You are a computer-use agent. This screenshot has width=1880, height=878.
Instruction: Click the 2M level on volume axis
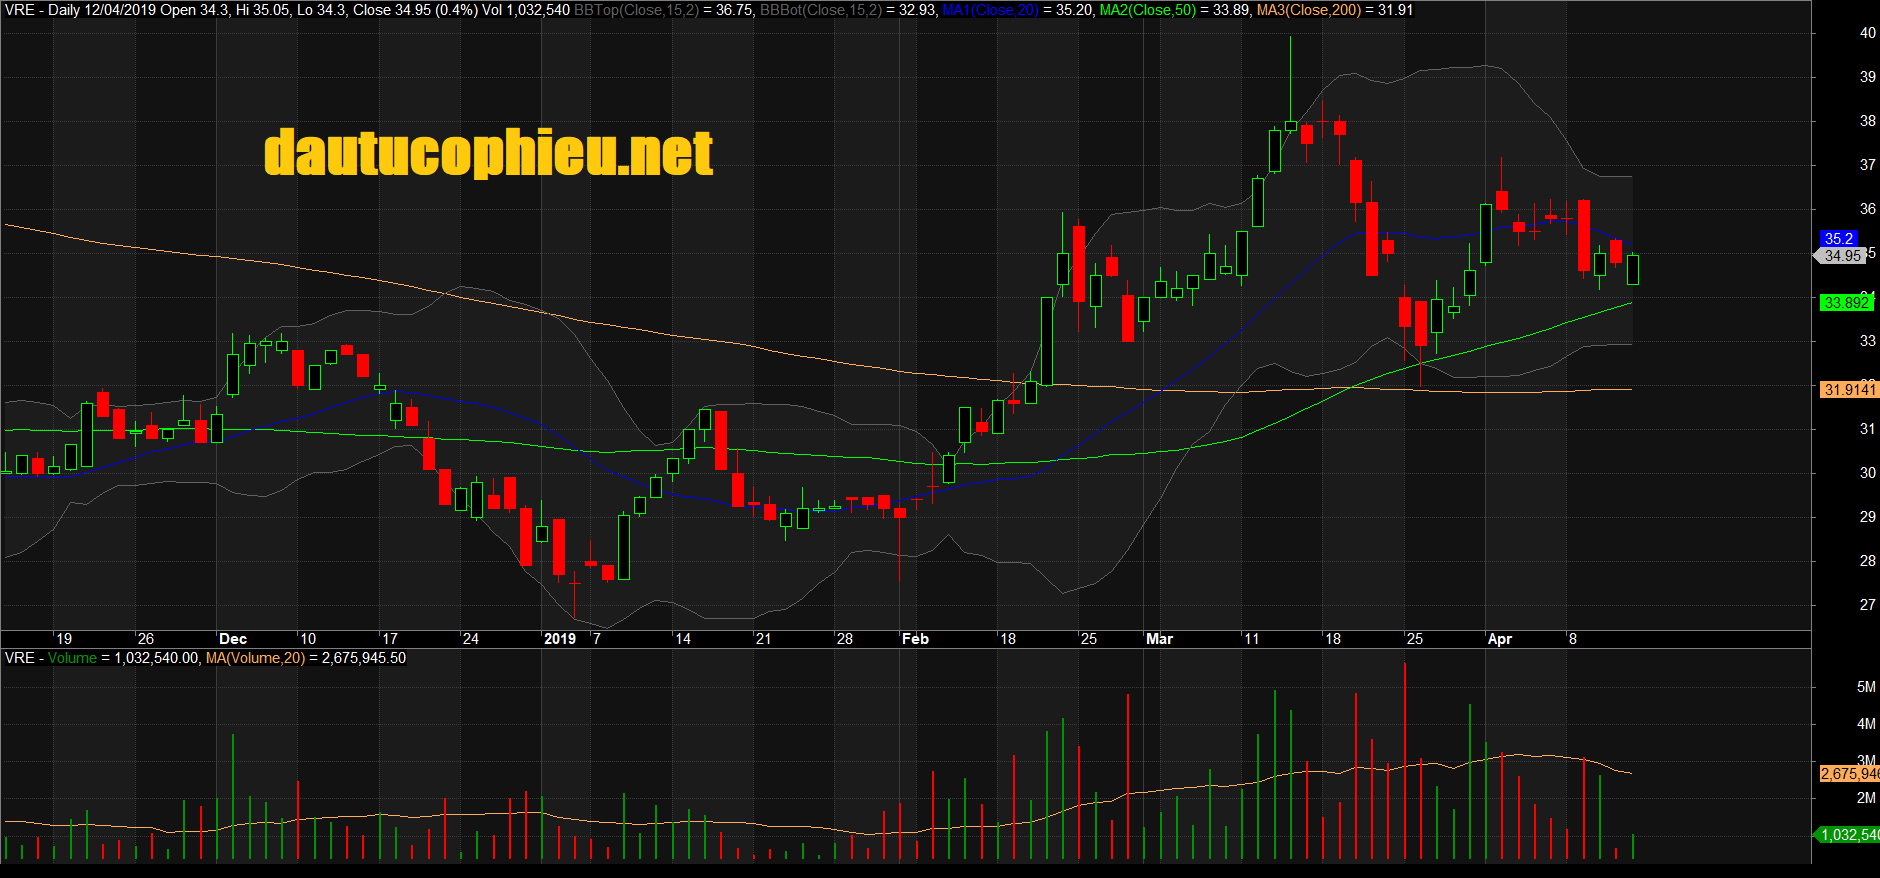pyautogui.click(x=1866, y=798)
